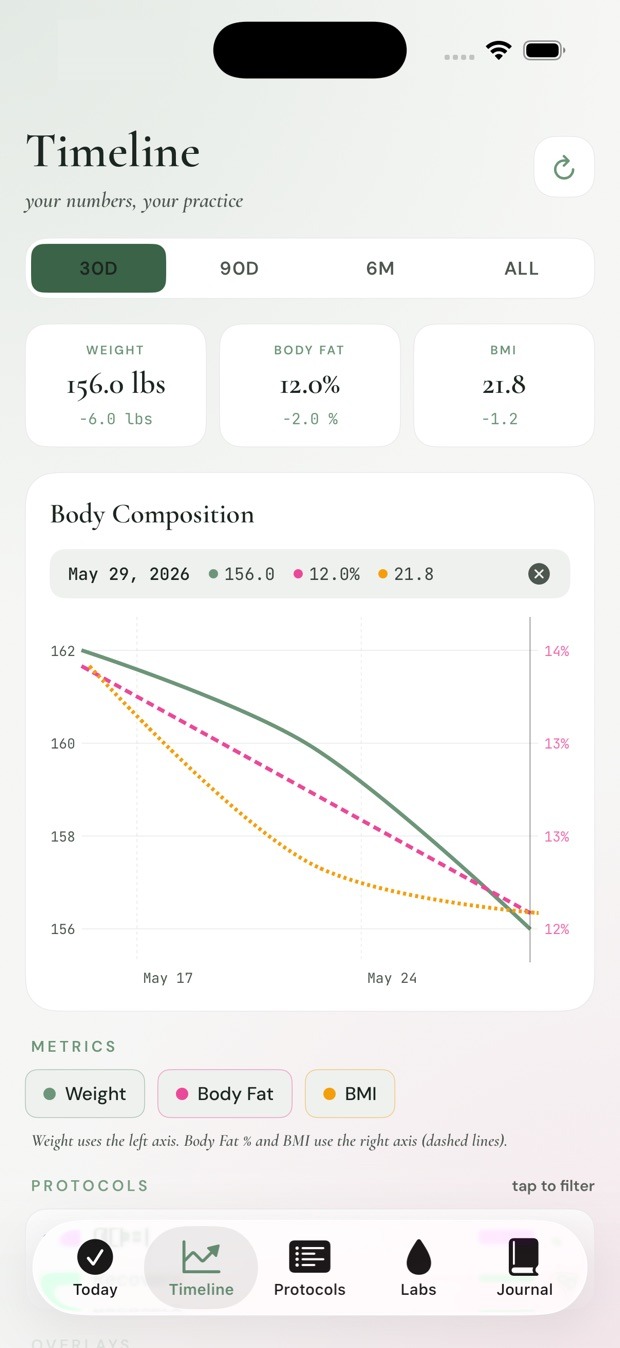620x1348 pixels.
Task: Switch to the 90D time range
Action: (x=239, y=268)
